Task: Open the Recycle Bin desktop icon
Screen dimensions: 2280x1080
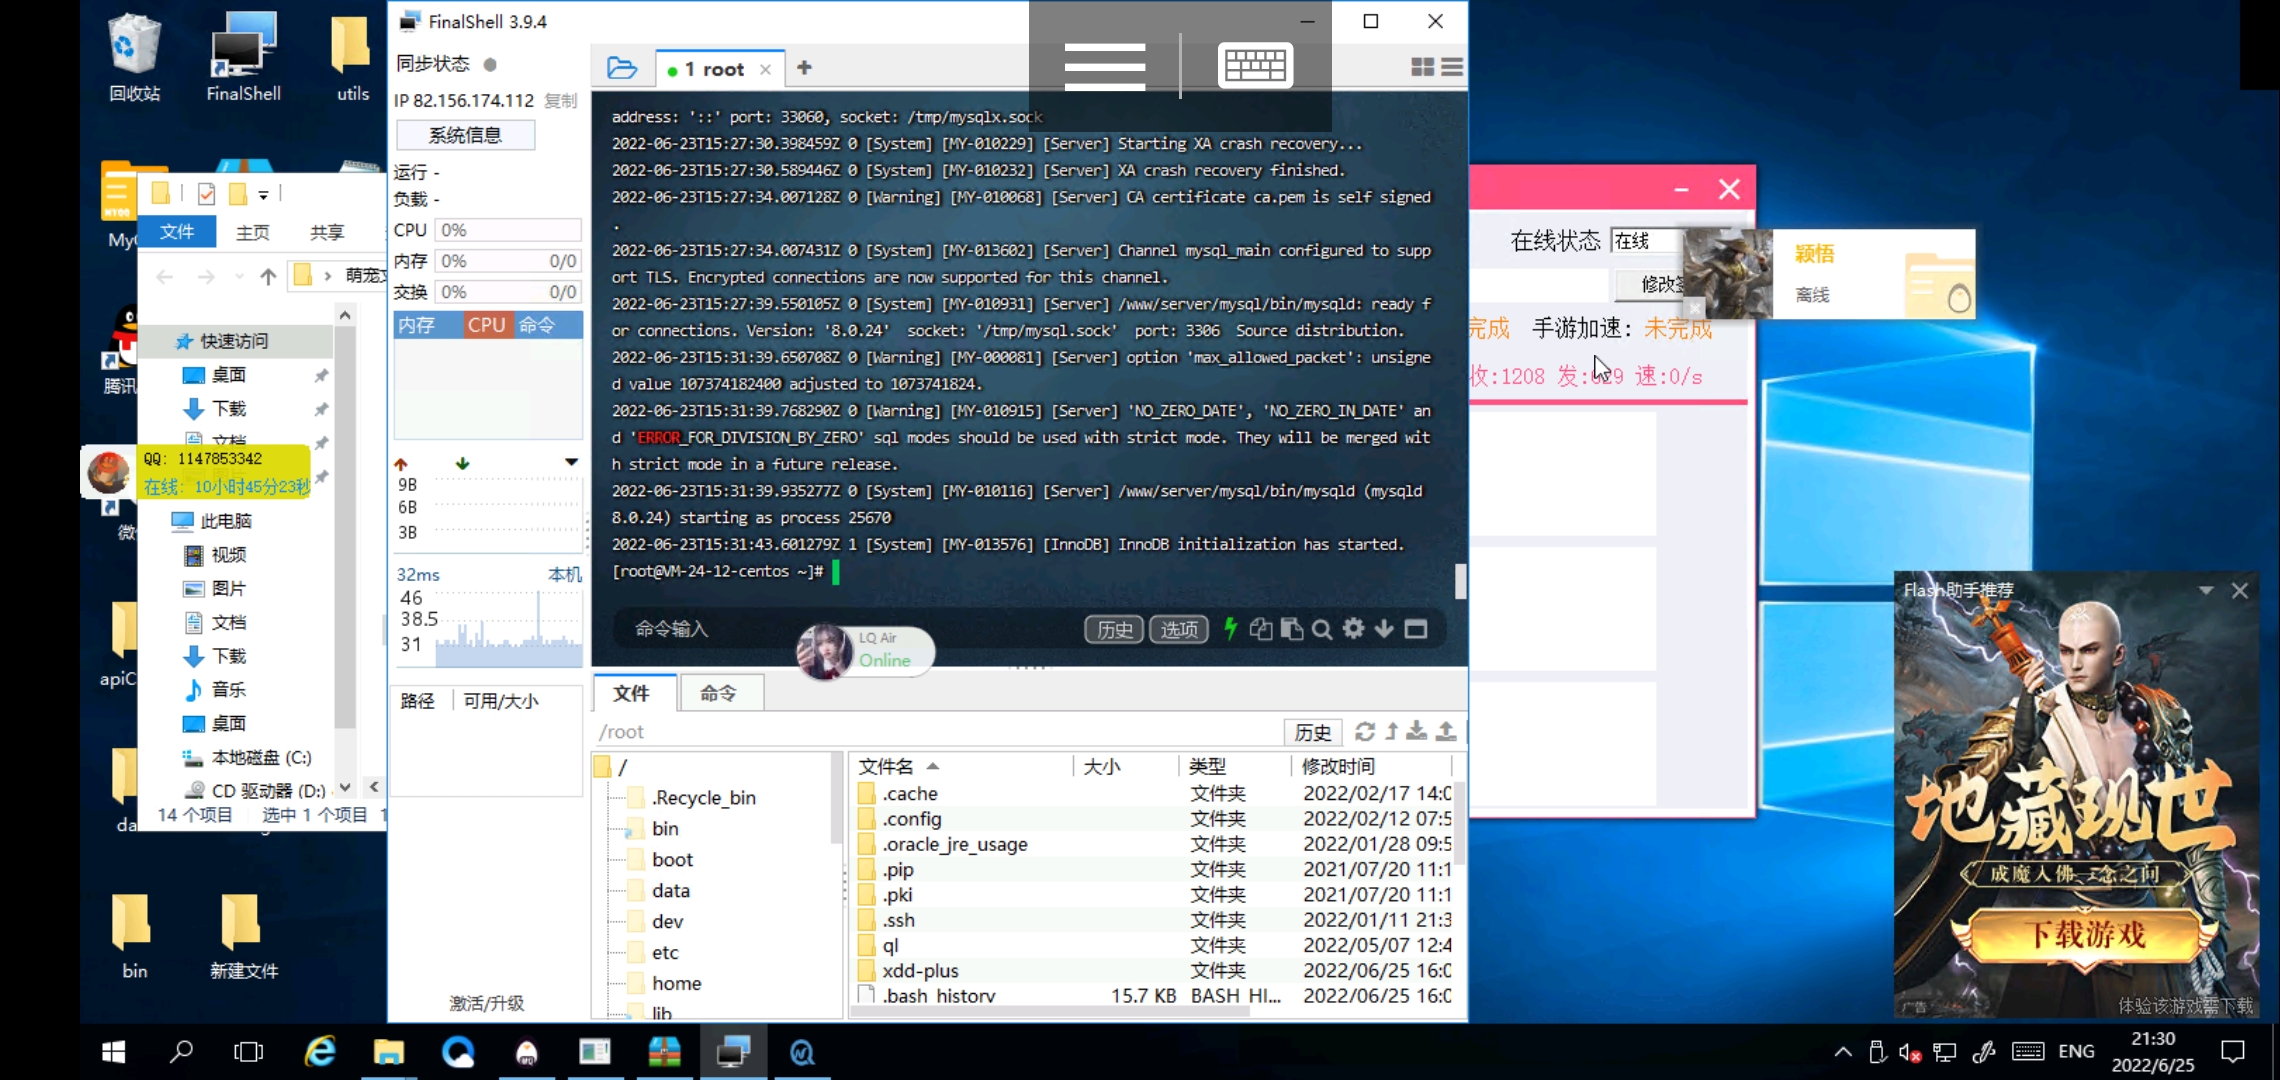Action: (x=134, y=57)
